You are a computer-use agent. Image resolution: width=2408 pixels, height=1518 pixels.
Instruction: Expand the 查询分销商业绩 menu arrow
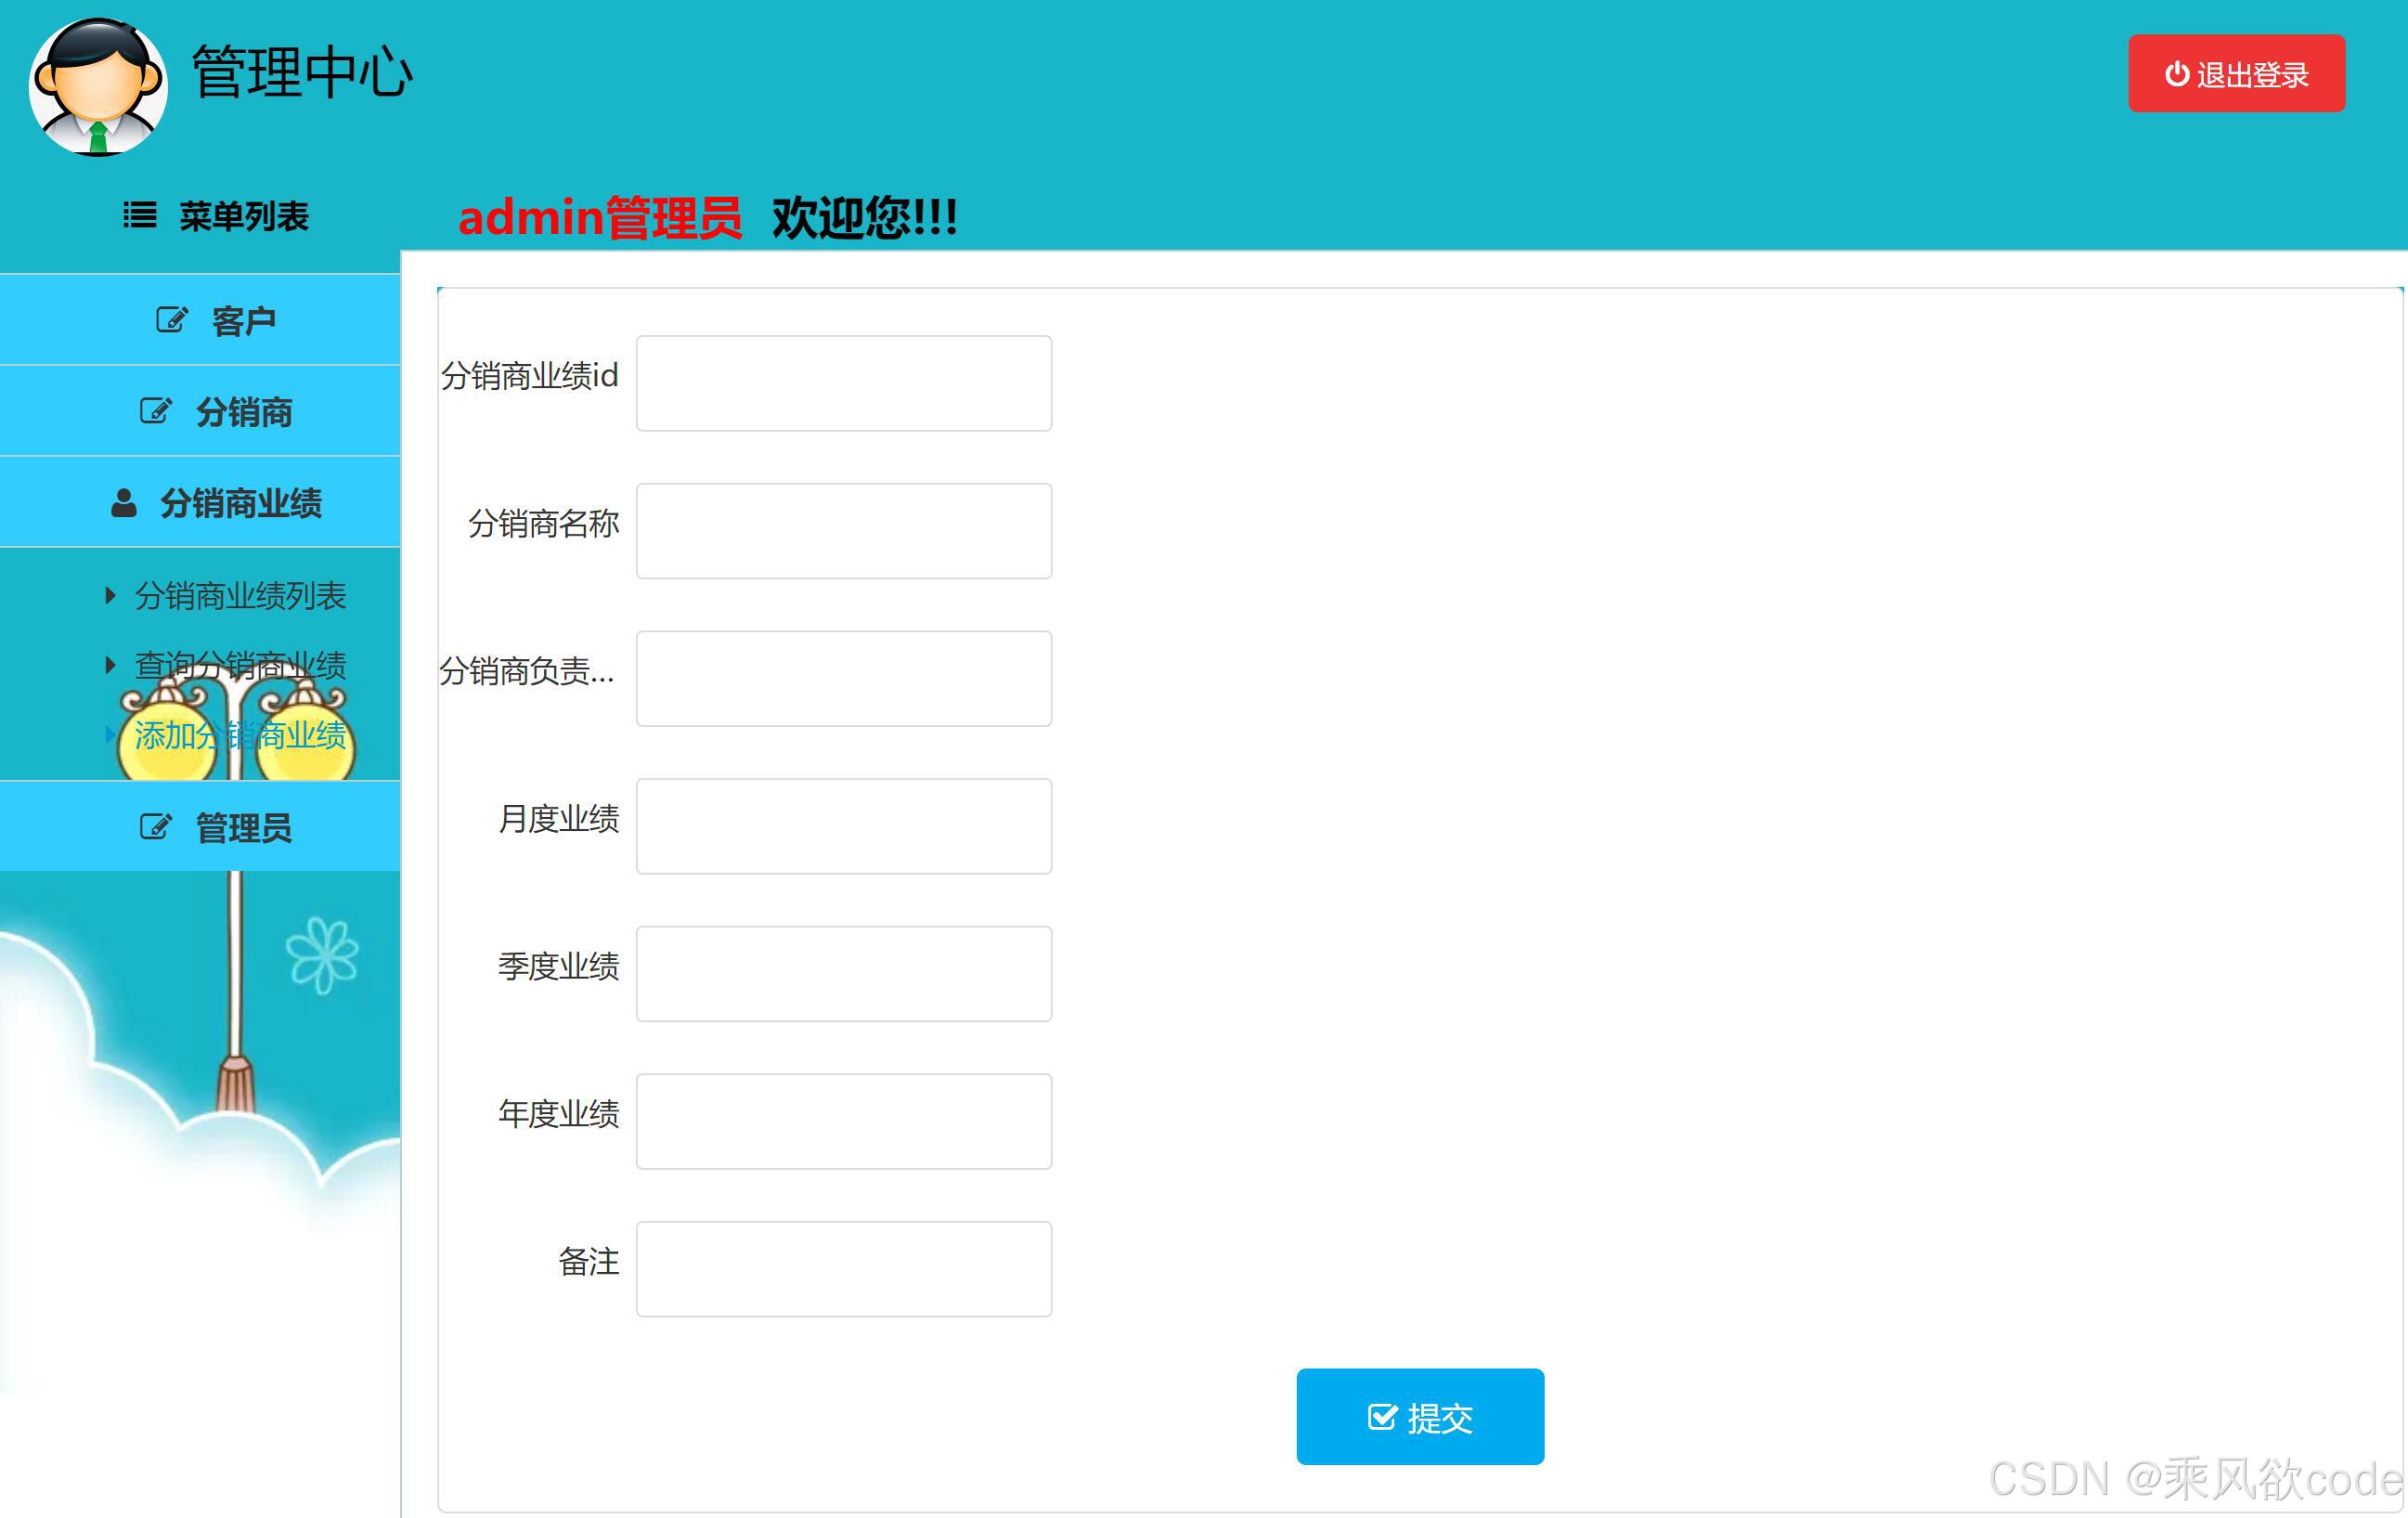click(x=110, y=664)
